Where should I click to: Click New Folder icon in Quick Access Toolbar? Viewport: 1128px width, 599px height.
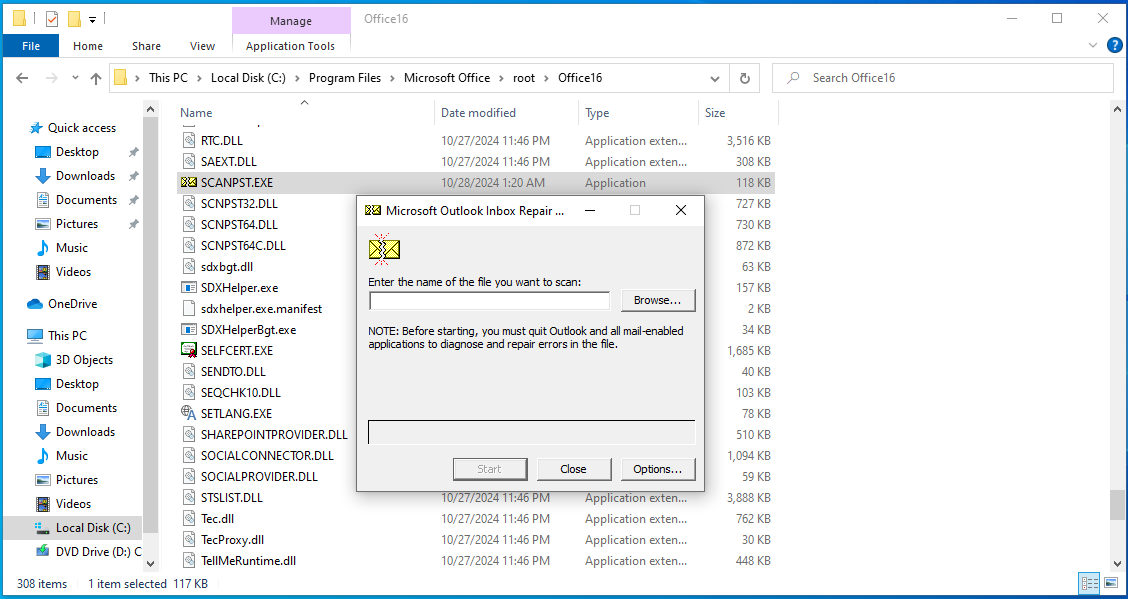pos(73,19)
